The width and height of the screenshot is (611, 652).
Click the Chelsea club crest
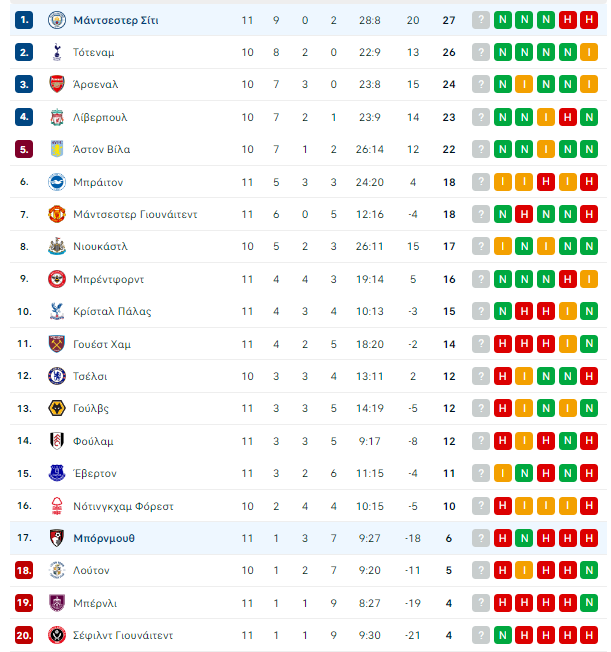point(57,376)
